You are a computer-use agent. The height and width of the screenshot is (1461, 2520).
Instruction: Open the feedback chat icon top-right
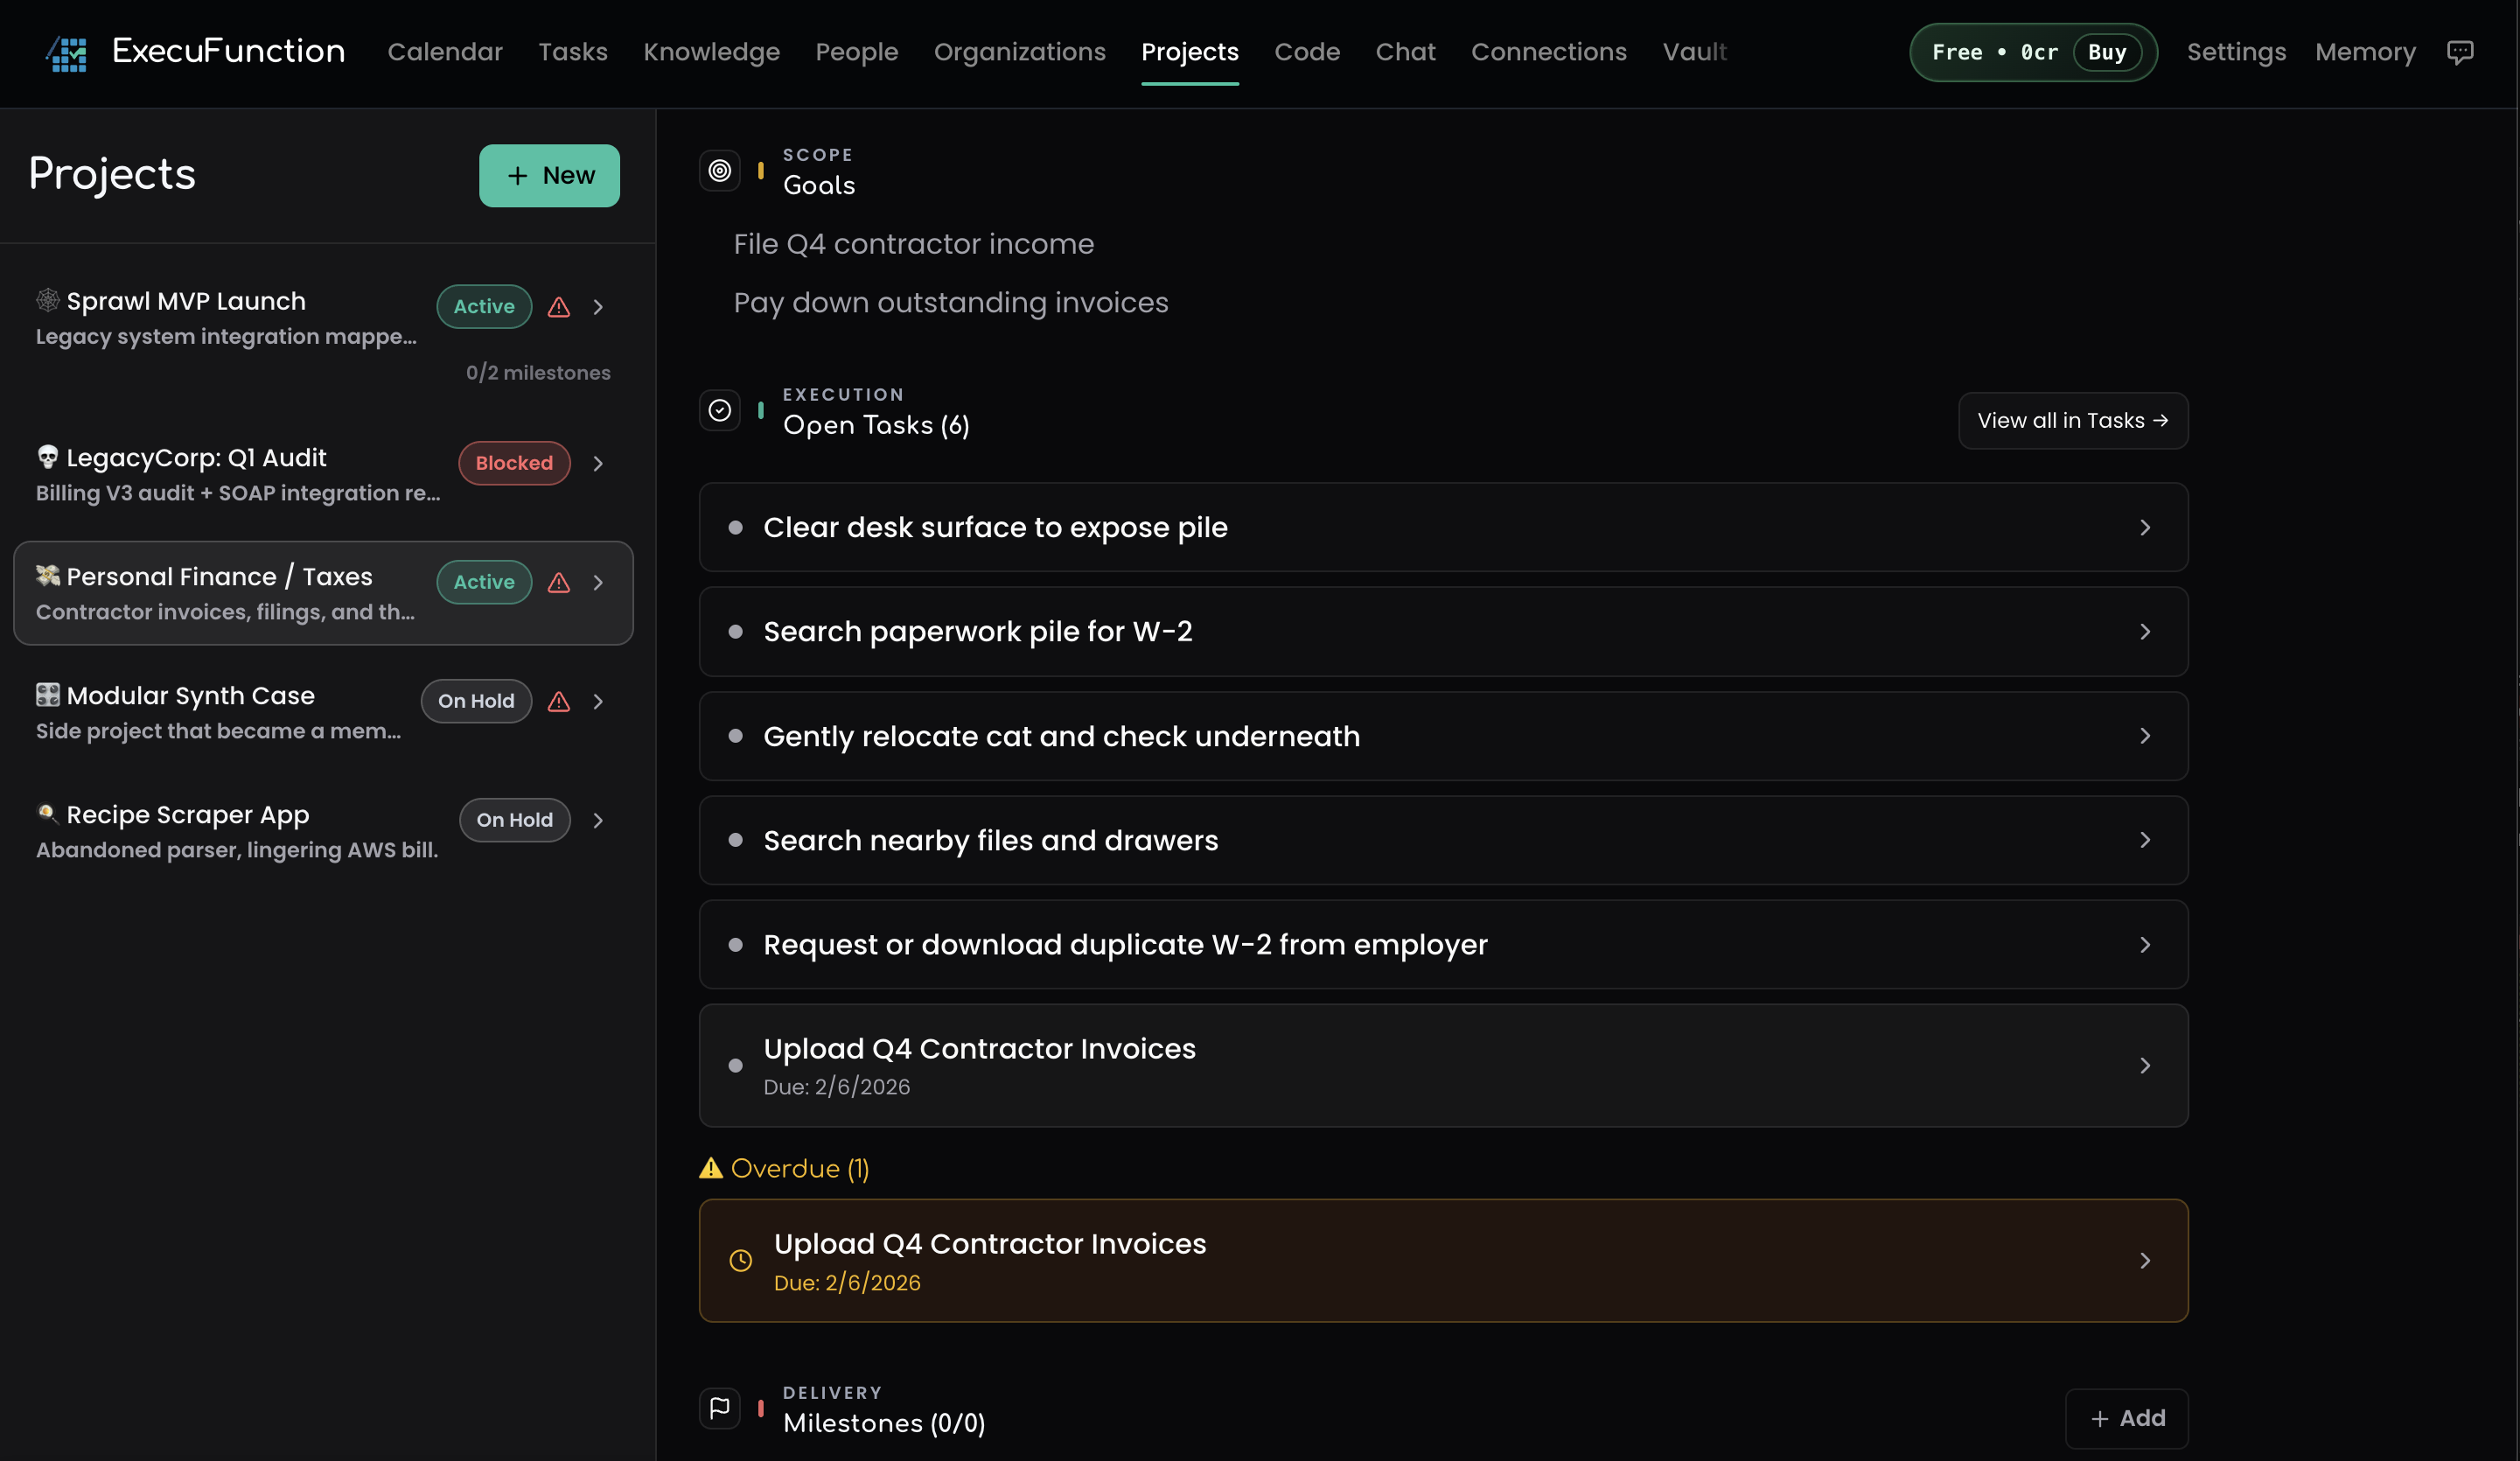2461,52
